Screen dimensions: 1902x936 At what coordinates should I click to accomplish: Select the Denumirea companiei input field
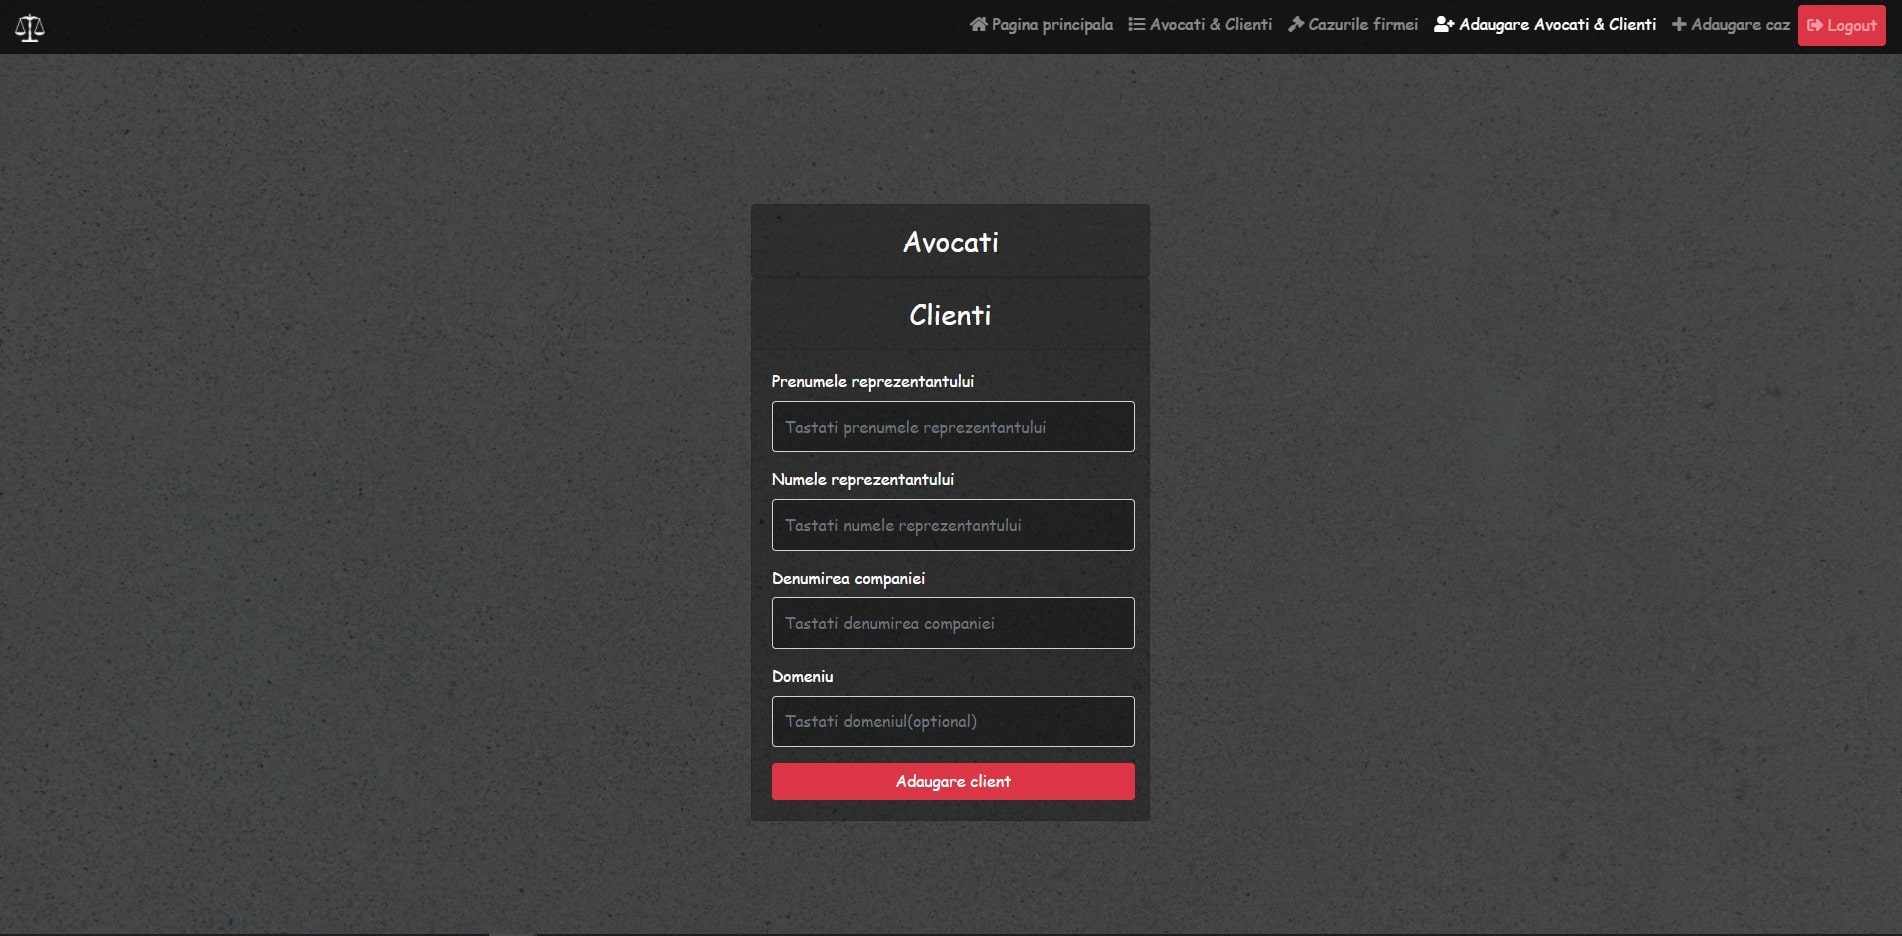(952, 623)
